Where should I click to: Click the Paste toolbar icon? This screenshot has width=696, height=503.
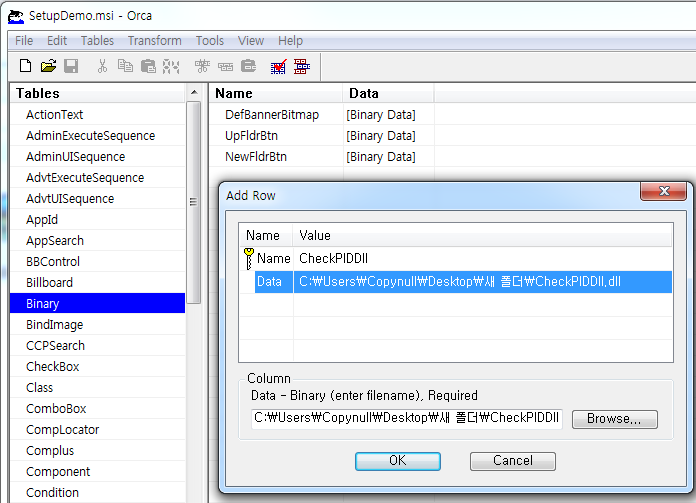148,66
